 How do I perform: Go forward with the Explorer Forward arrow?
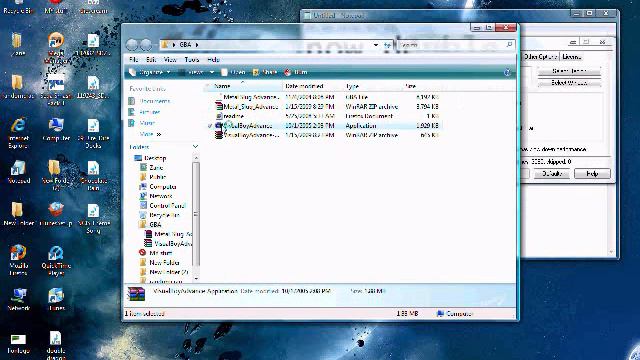click(x=146, y=44)
